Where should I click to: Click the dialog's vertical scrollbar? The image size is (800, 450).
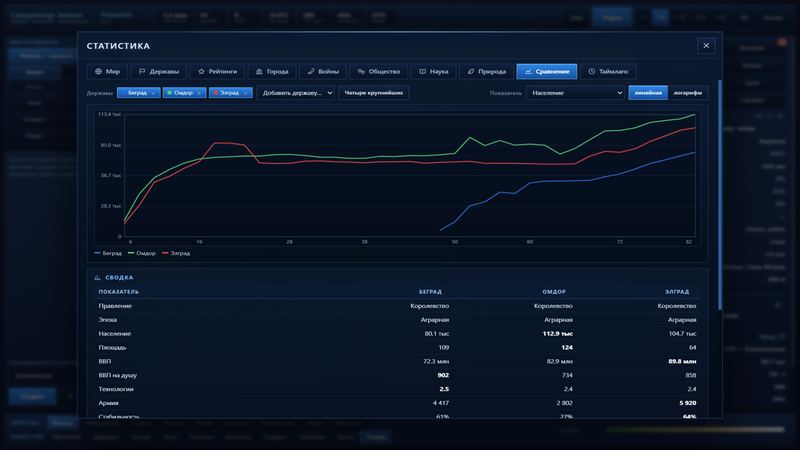(720, 194)
